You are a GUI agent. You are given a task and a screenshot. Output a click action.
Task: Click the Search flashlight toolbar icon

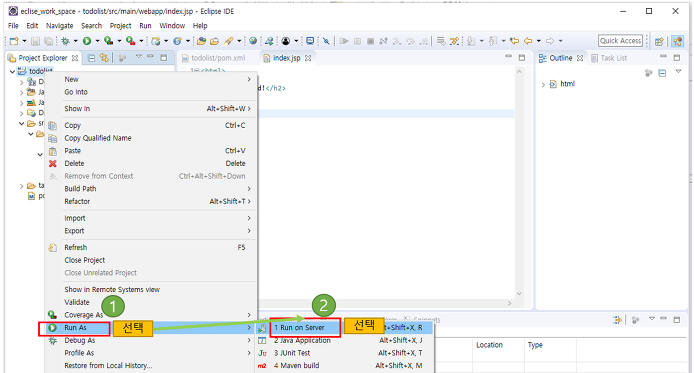[228, 41]
